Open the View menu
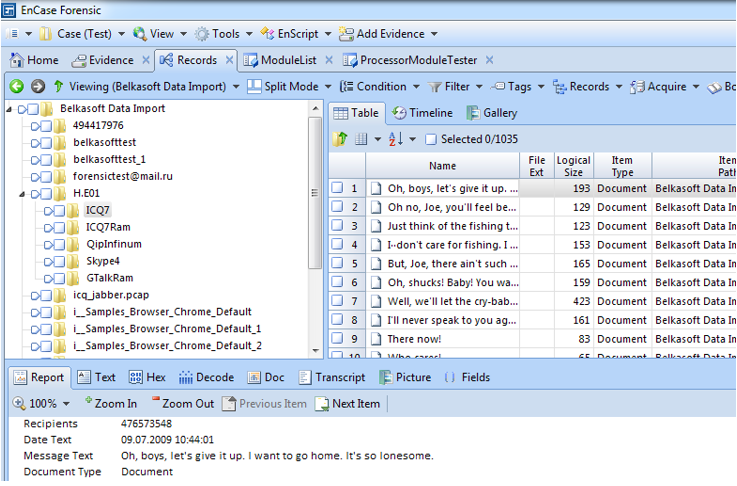This screenshot has width=737, height=486. point(160,34)
